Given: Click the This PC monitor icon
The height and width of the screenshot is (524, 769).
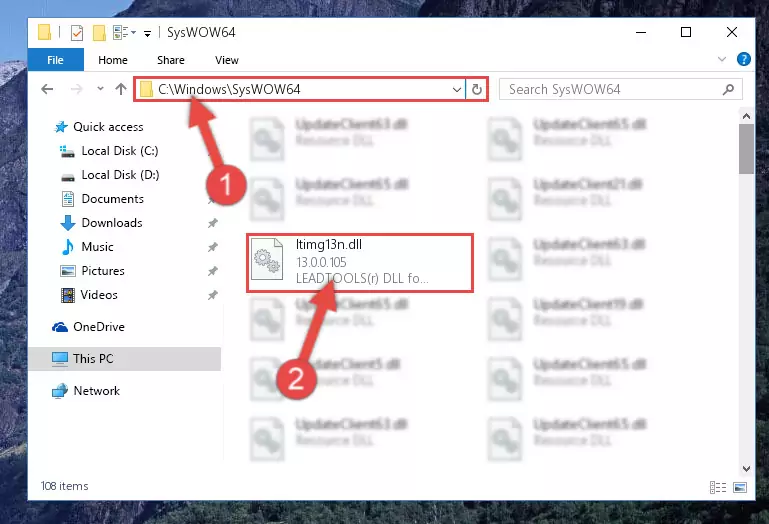Looking at the screenshot, I should click(60, 359).
